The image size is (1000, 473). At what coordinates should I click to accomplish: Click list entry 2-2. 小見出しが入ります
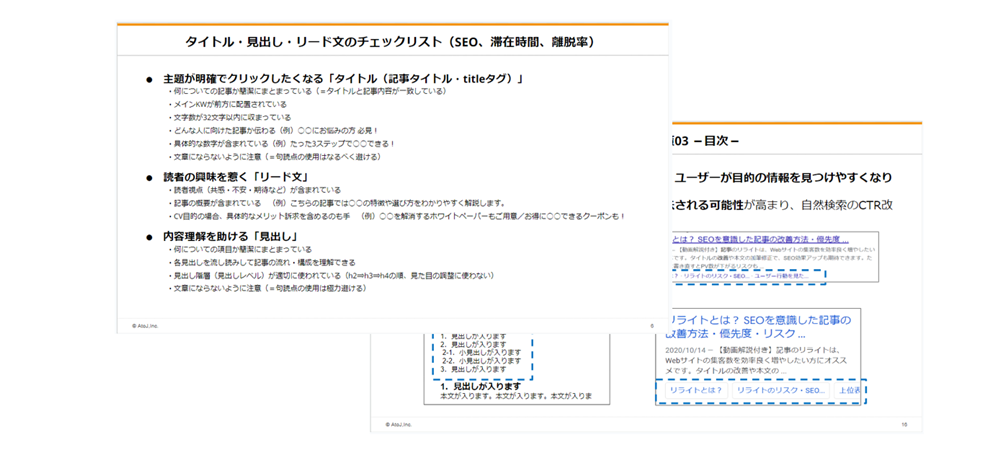click(482, 360)
